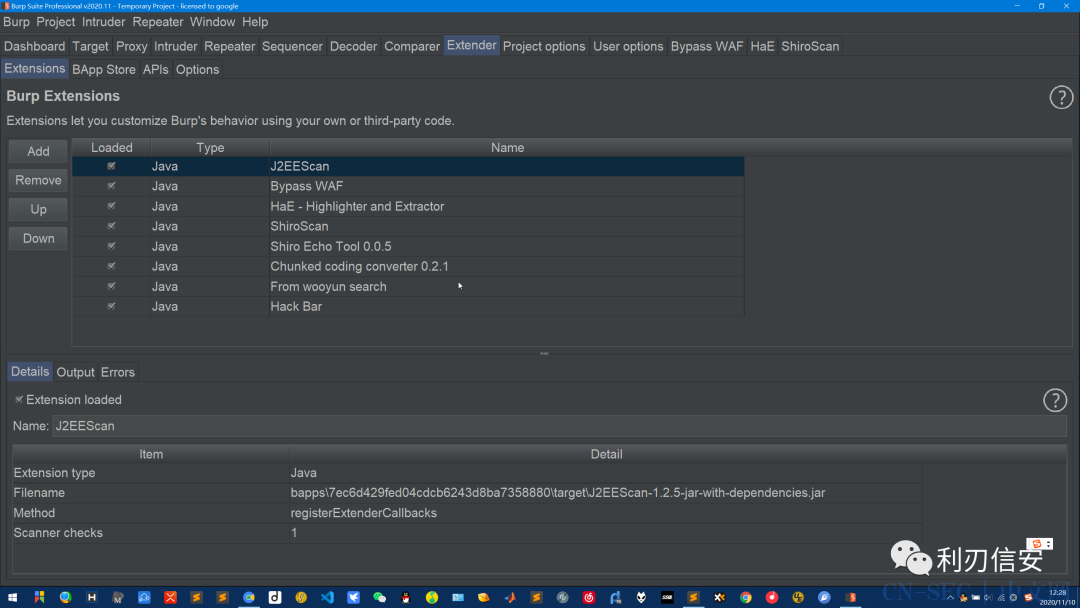Toggle Loaded checkbox for Chunked coding converter
The width and height of the screenshot is (1080, 608).
[112, 266]
